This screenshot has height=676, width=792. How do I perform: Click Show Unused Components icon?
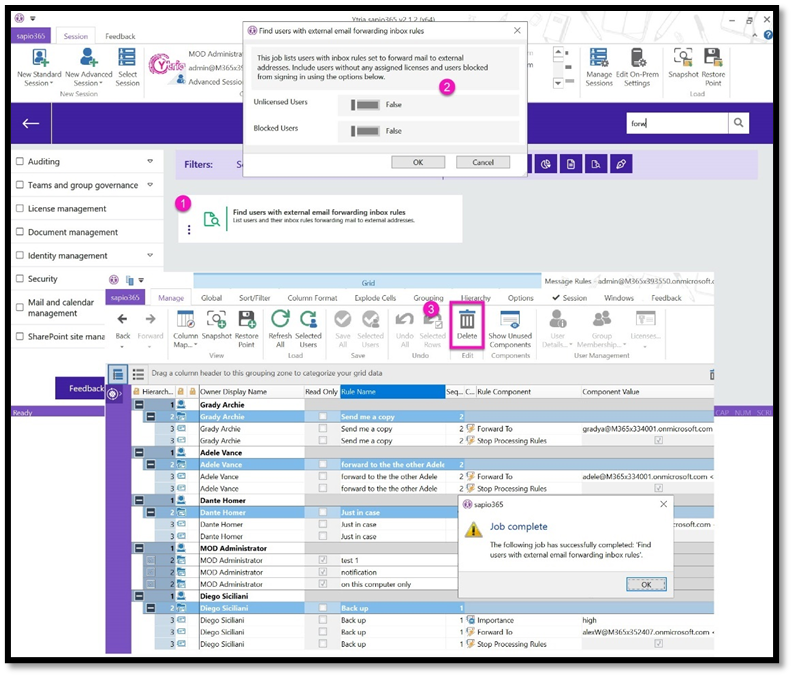tap(510, 319)
